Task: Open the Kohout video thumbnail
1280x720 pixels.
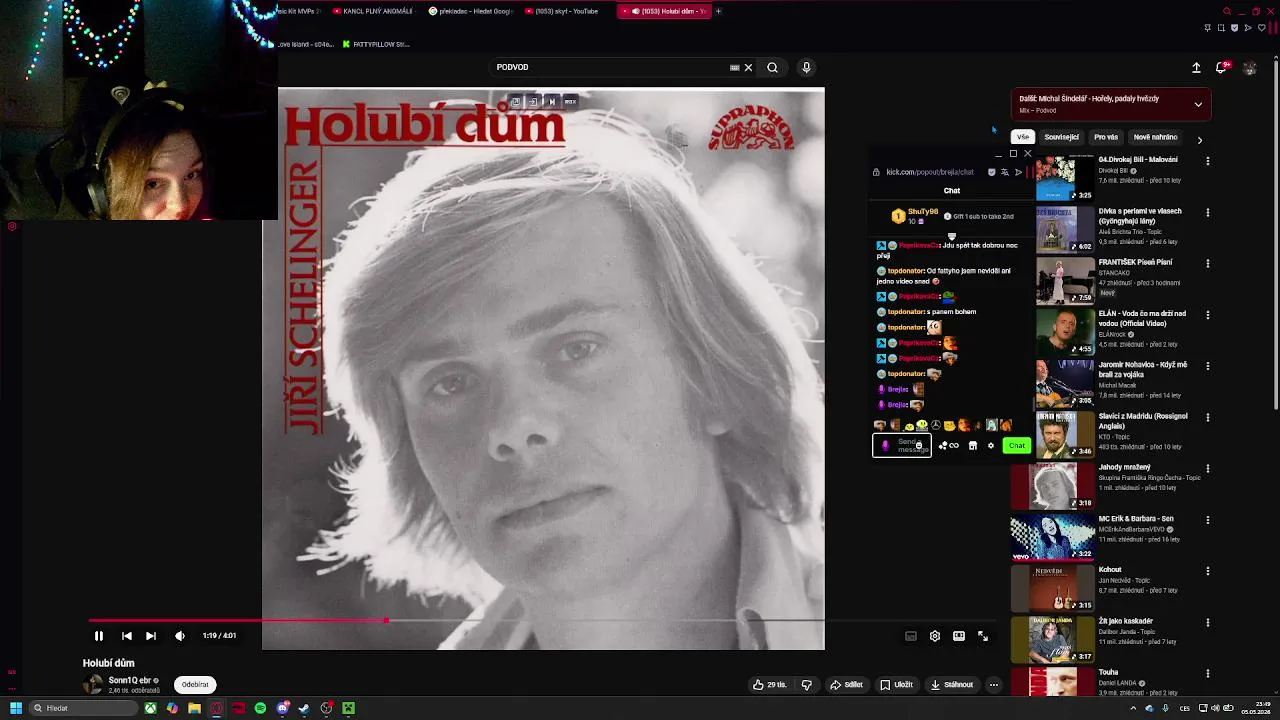Action: pos(1052,588)
